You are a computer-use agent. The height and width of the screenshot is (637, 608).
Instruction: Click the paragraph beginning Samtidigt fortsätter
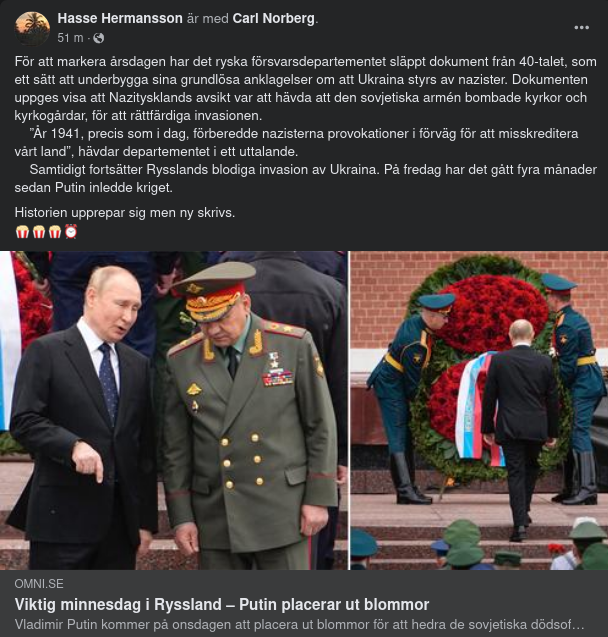pyautogui.click(x=305, y=178)
